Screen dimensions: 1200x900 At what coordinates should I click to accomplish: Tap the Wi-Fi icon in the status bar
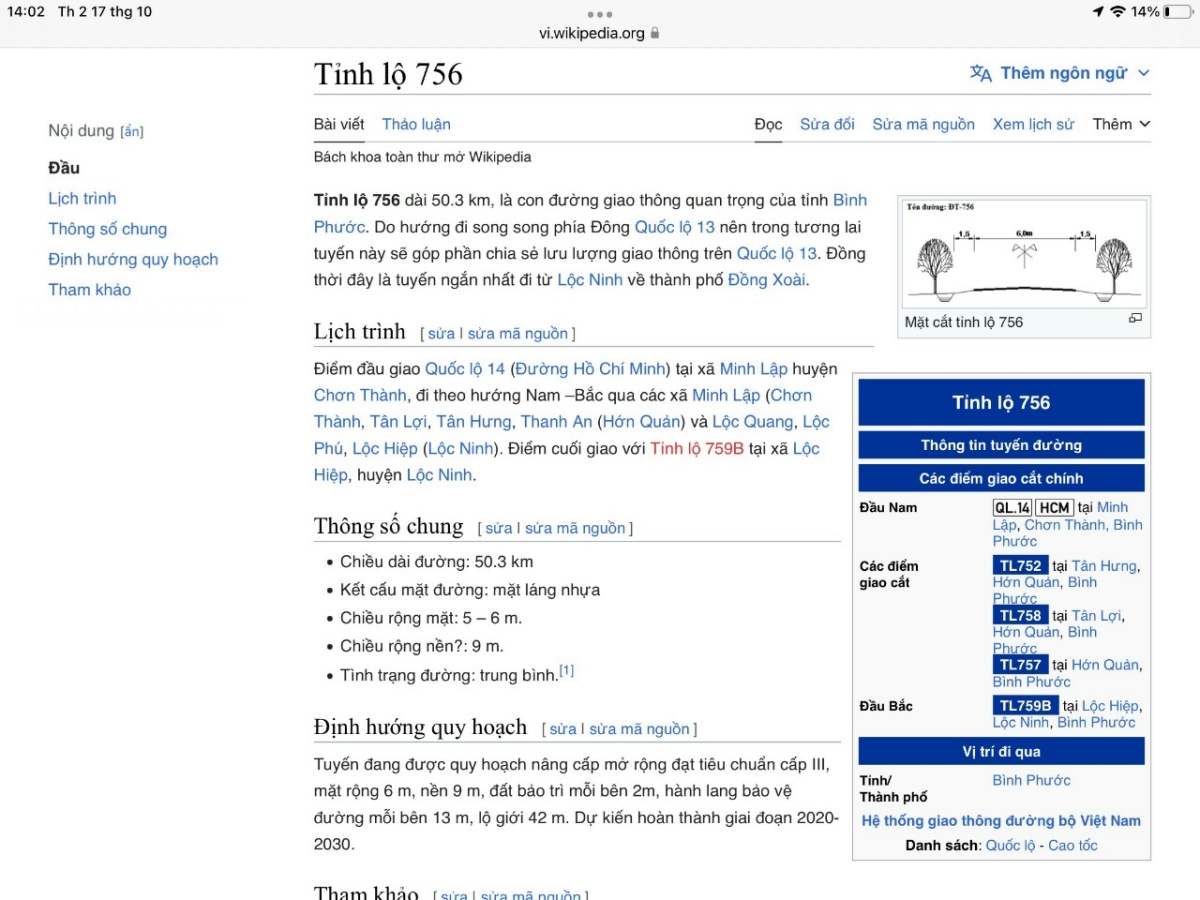tap(1117, 12)
